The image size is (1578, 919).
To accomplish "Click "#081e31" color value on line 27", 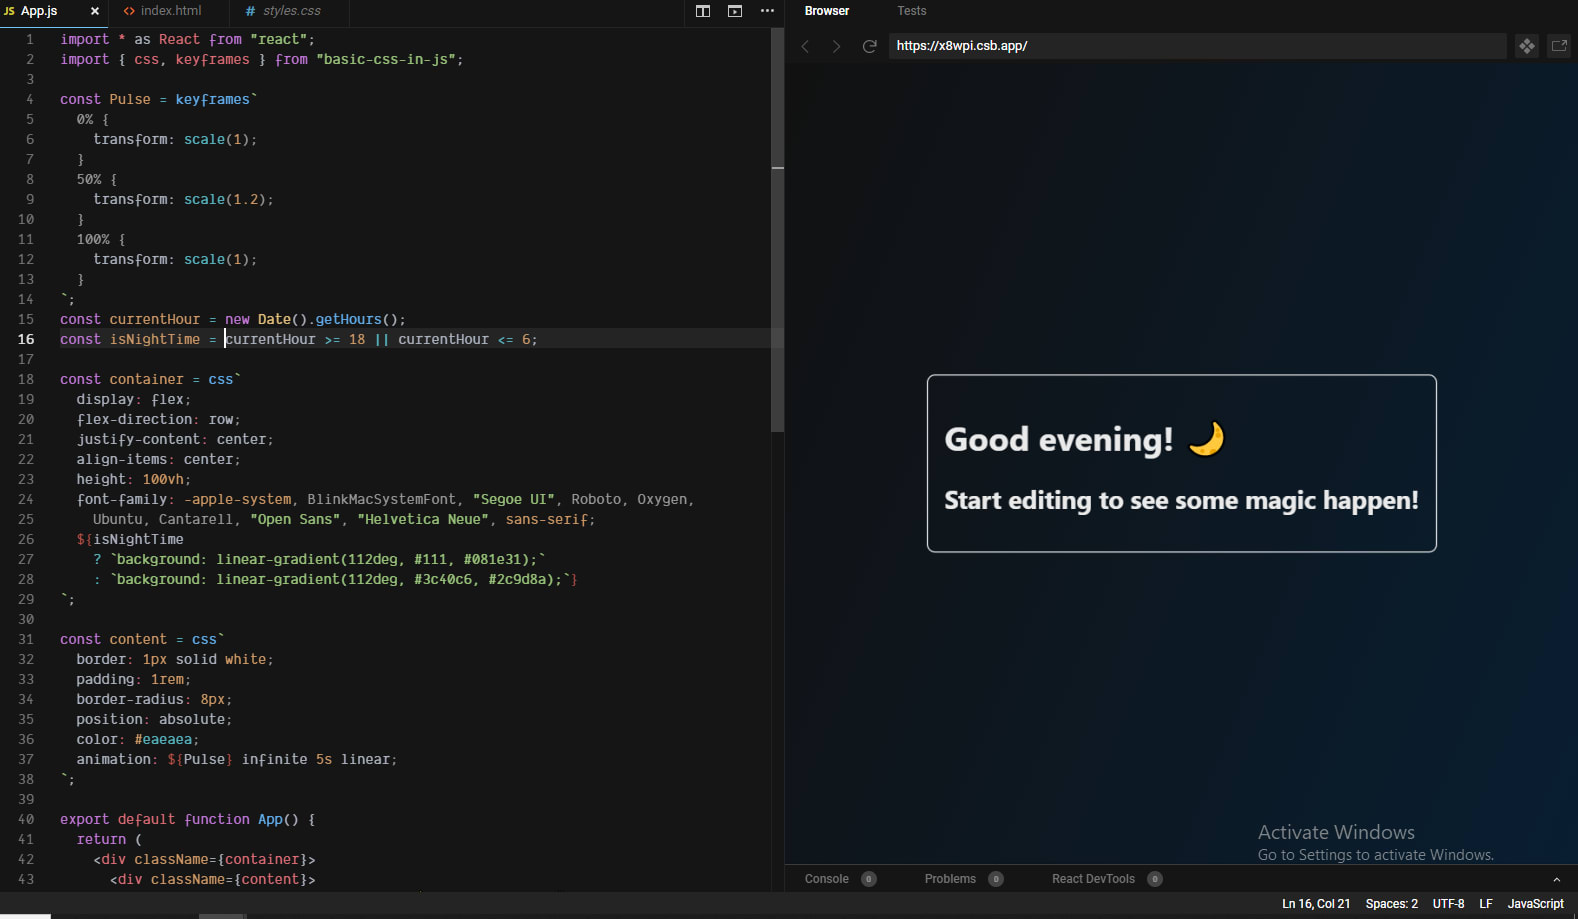I will point(492,559).
